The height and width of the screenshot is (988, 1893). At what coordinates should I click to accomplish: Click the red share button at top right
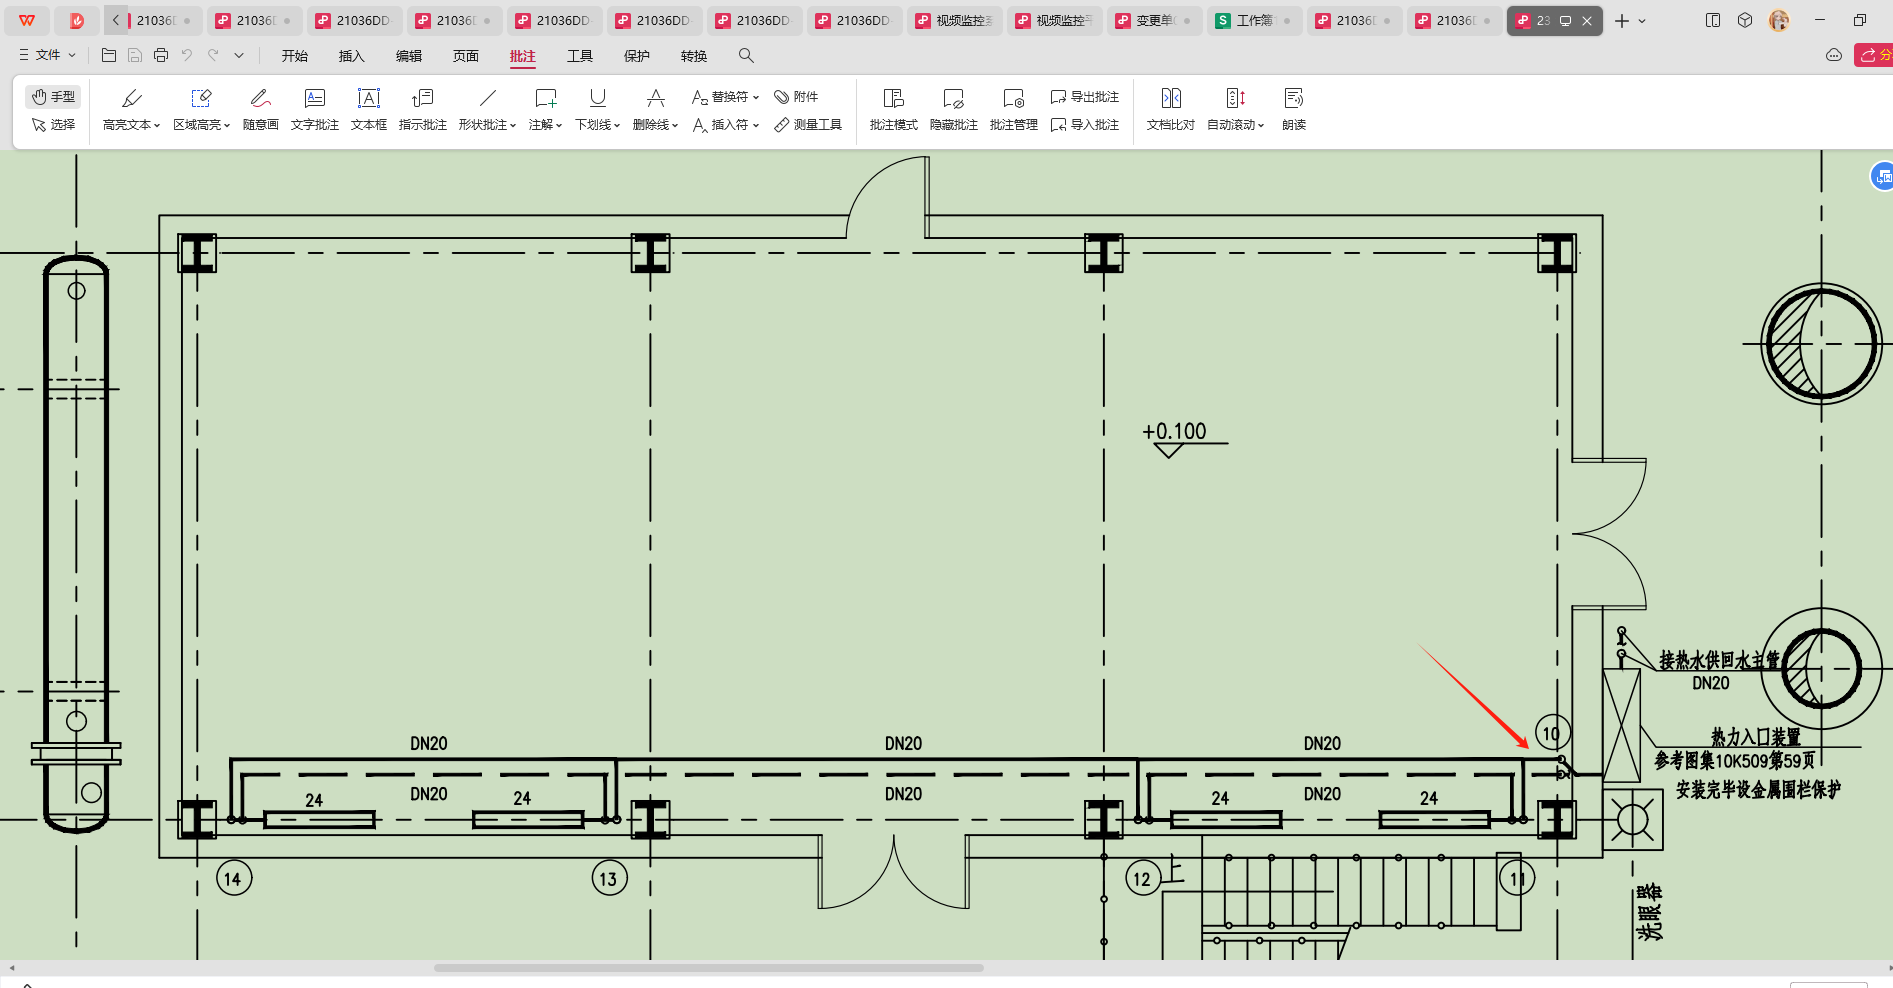1874,56
